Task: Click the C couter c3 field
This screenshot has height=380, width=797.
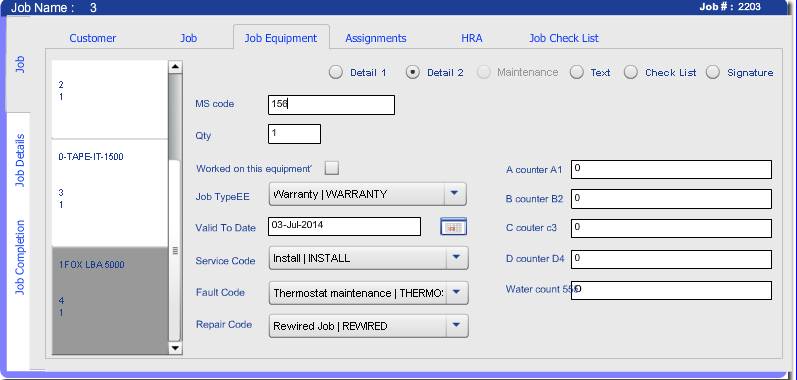Action: tap(671, 229)
